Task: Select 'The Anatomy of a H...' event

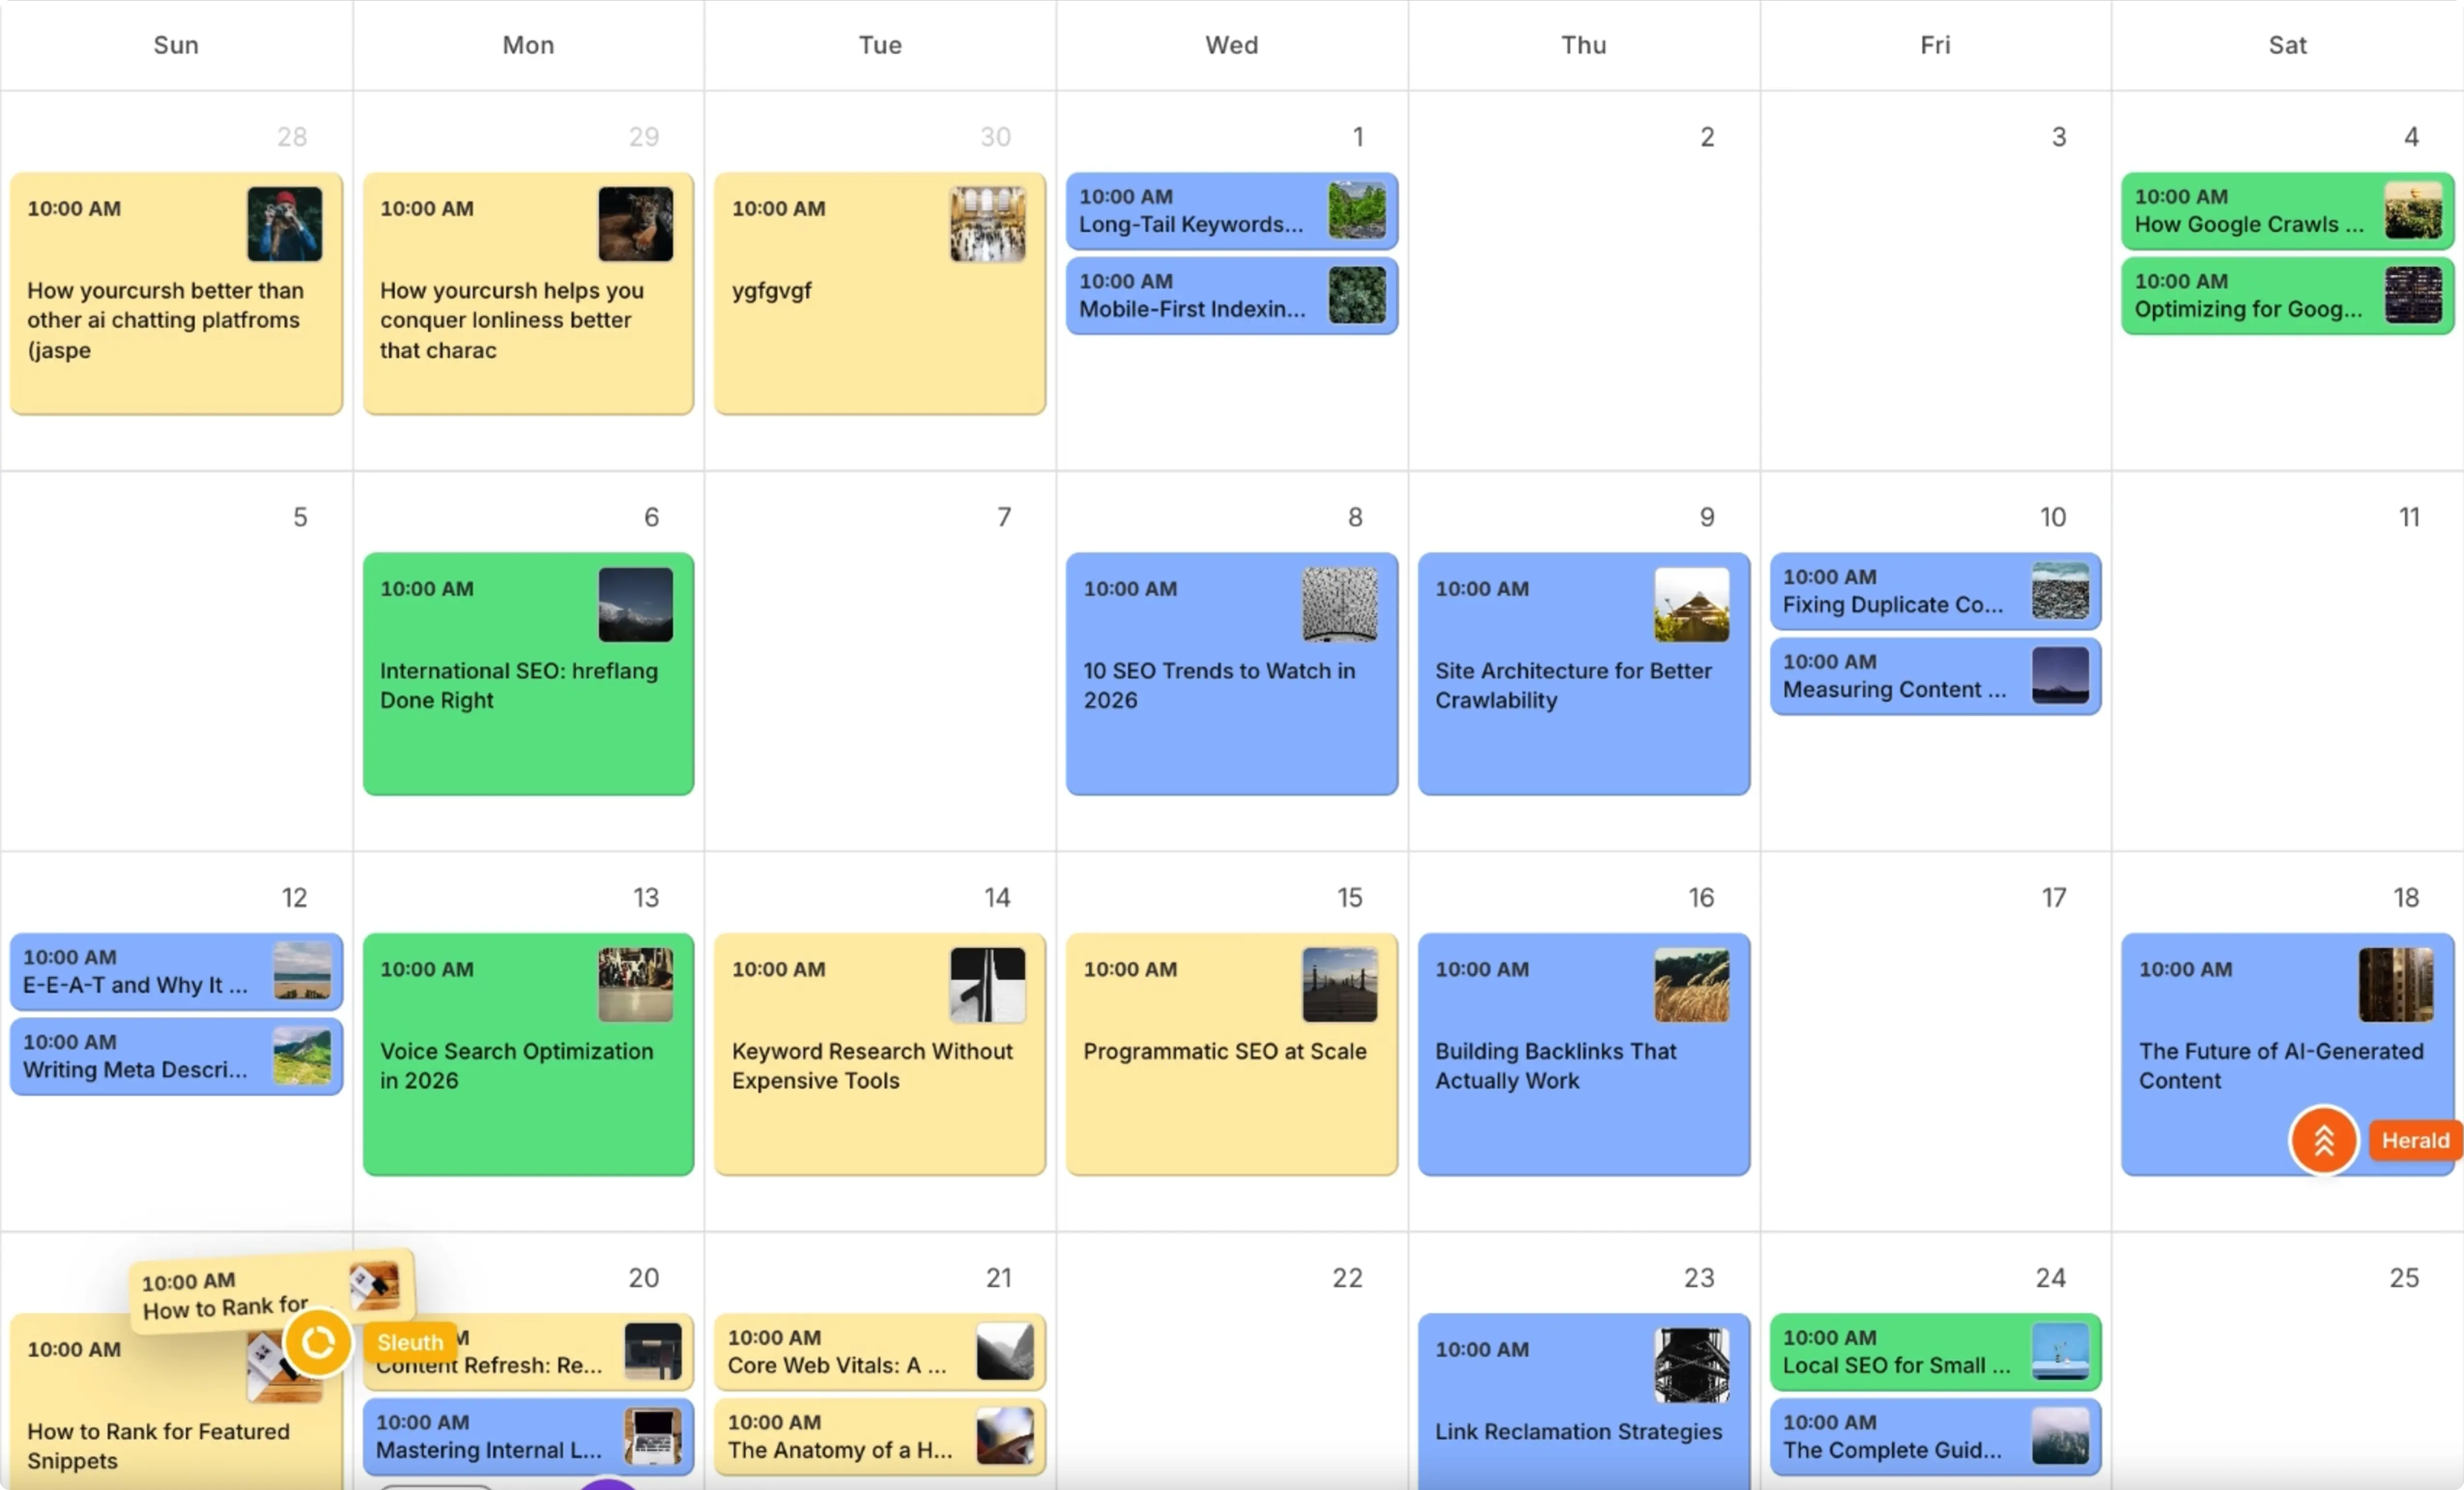Action: click(x=880, y=1437)
